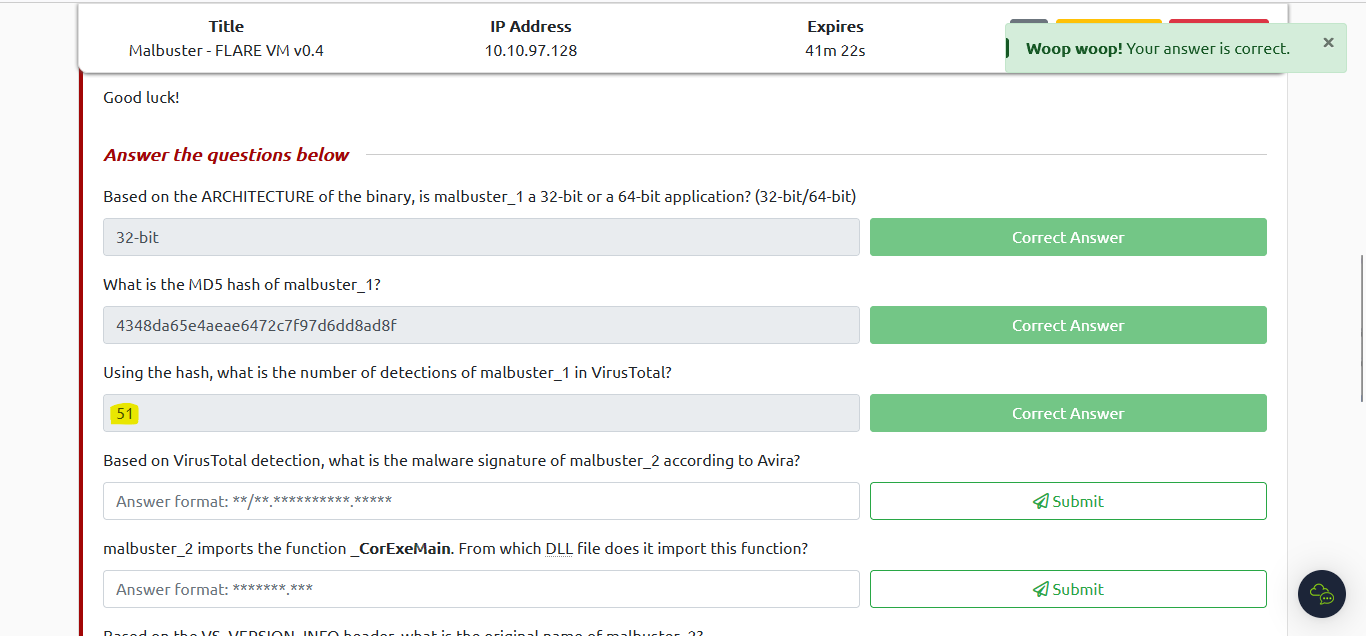Select the answered field showing 32-bit
1366x636 pixels.
[x=481, y=237]
